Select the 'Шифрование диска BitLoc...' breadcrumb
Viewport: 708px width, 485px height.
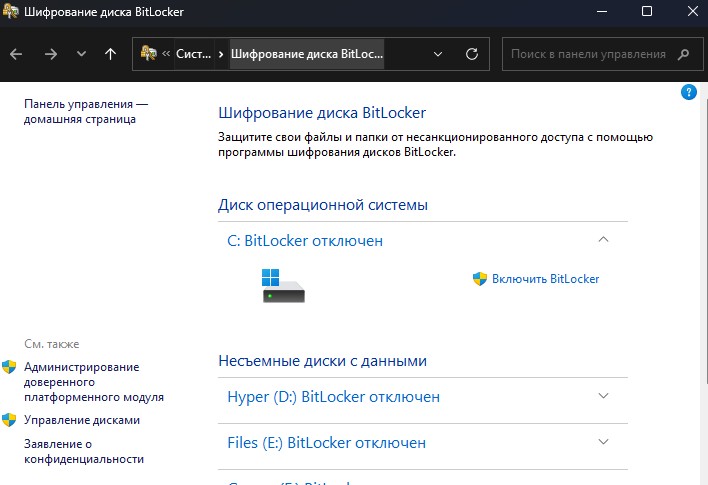(307, 54)
